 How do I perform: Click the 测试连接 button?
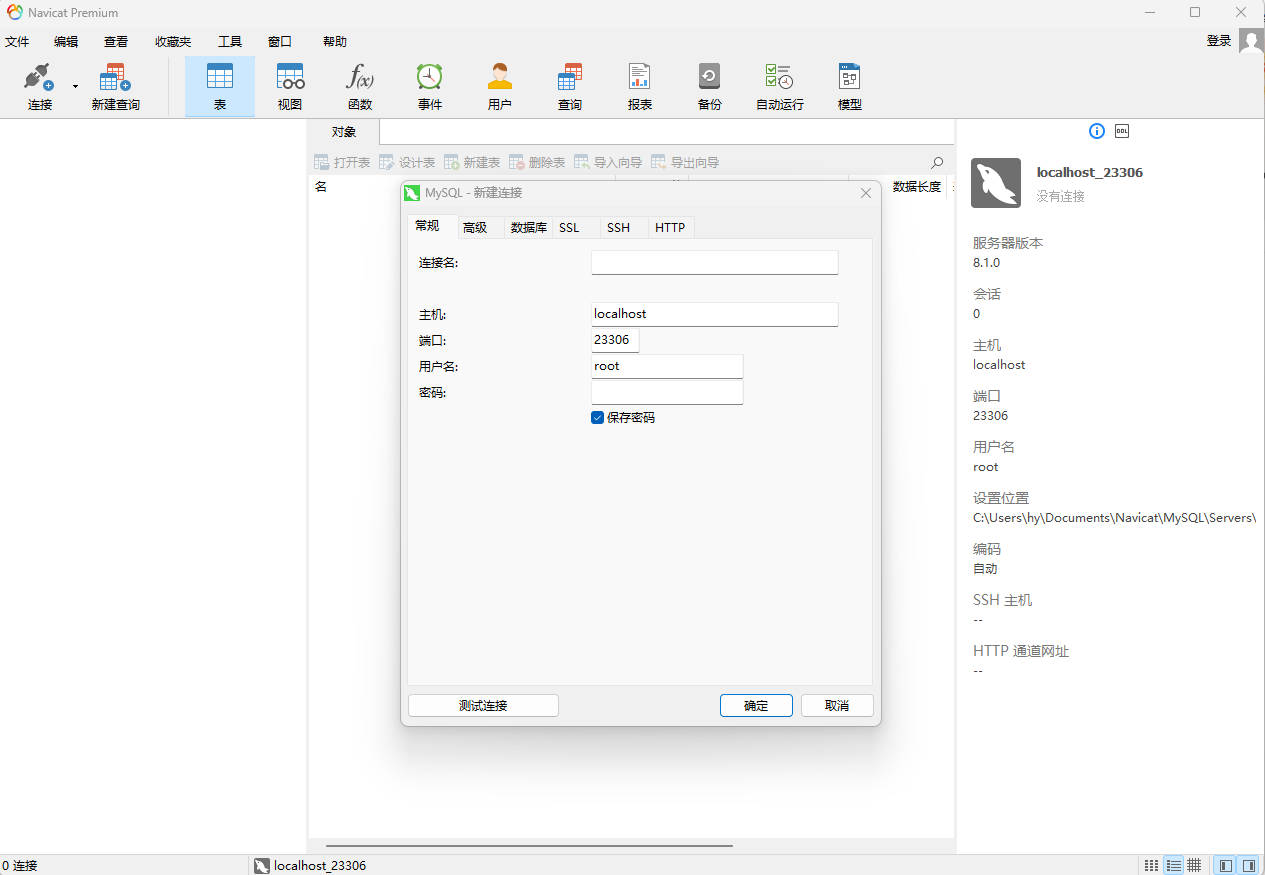(x=483, y=705)
